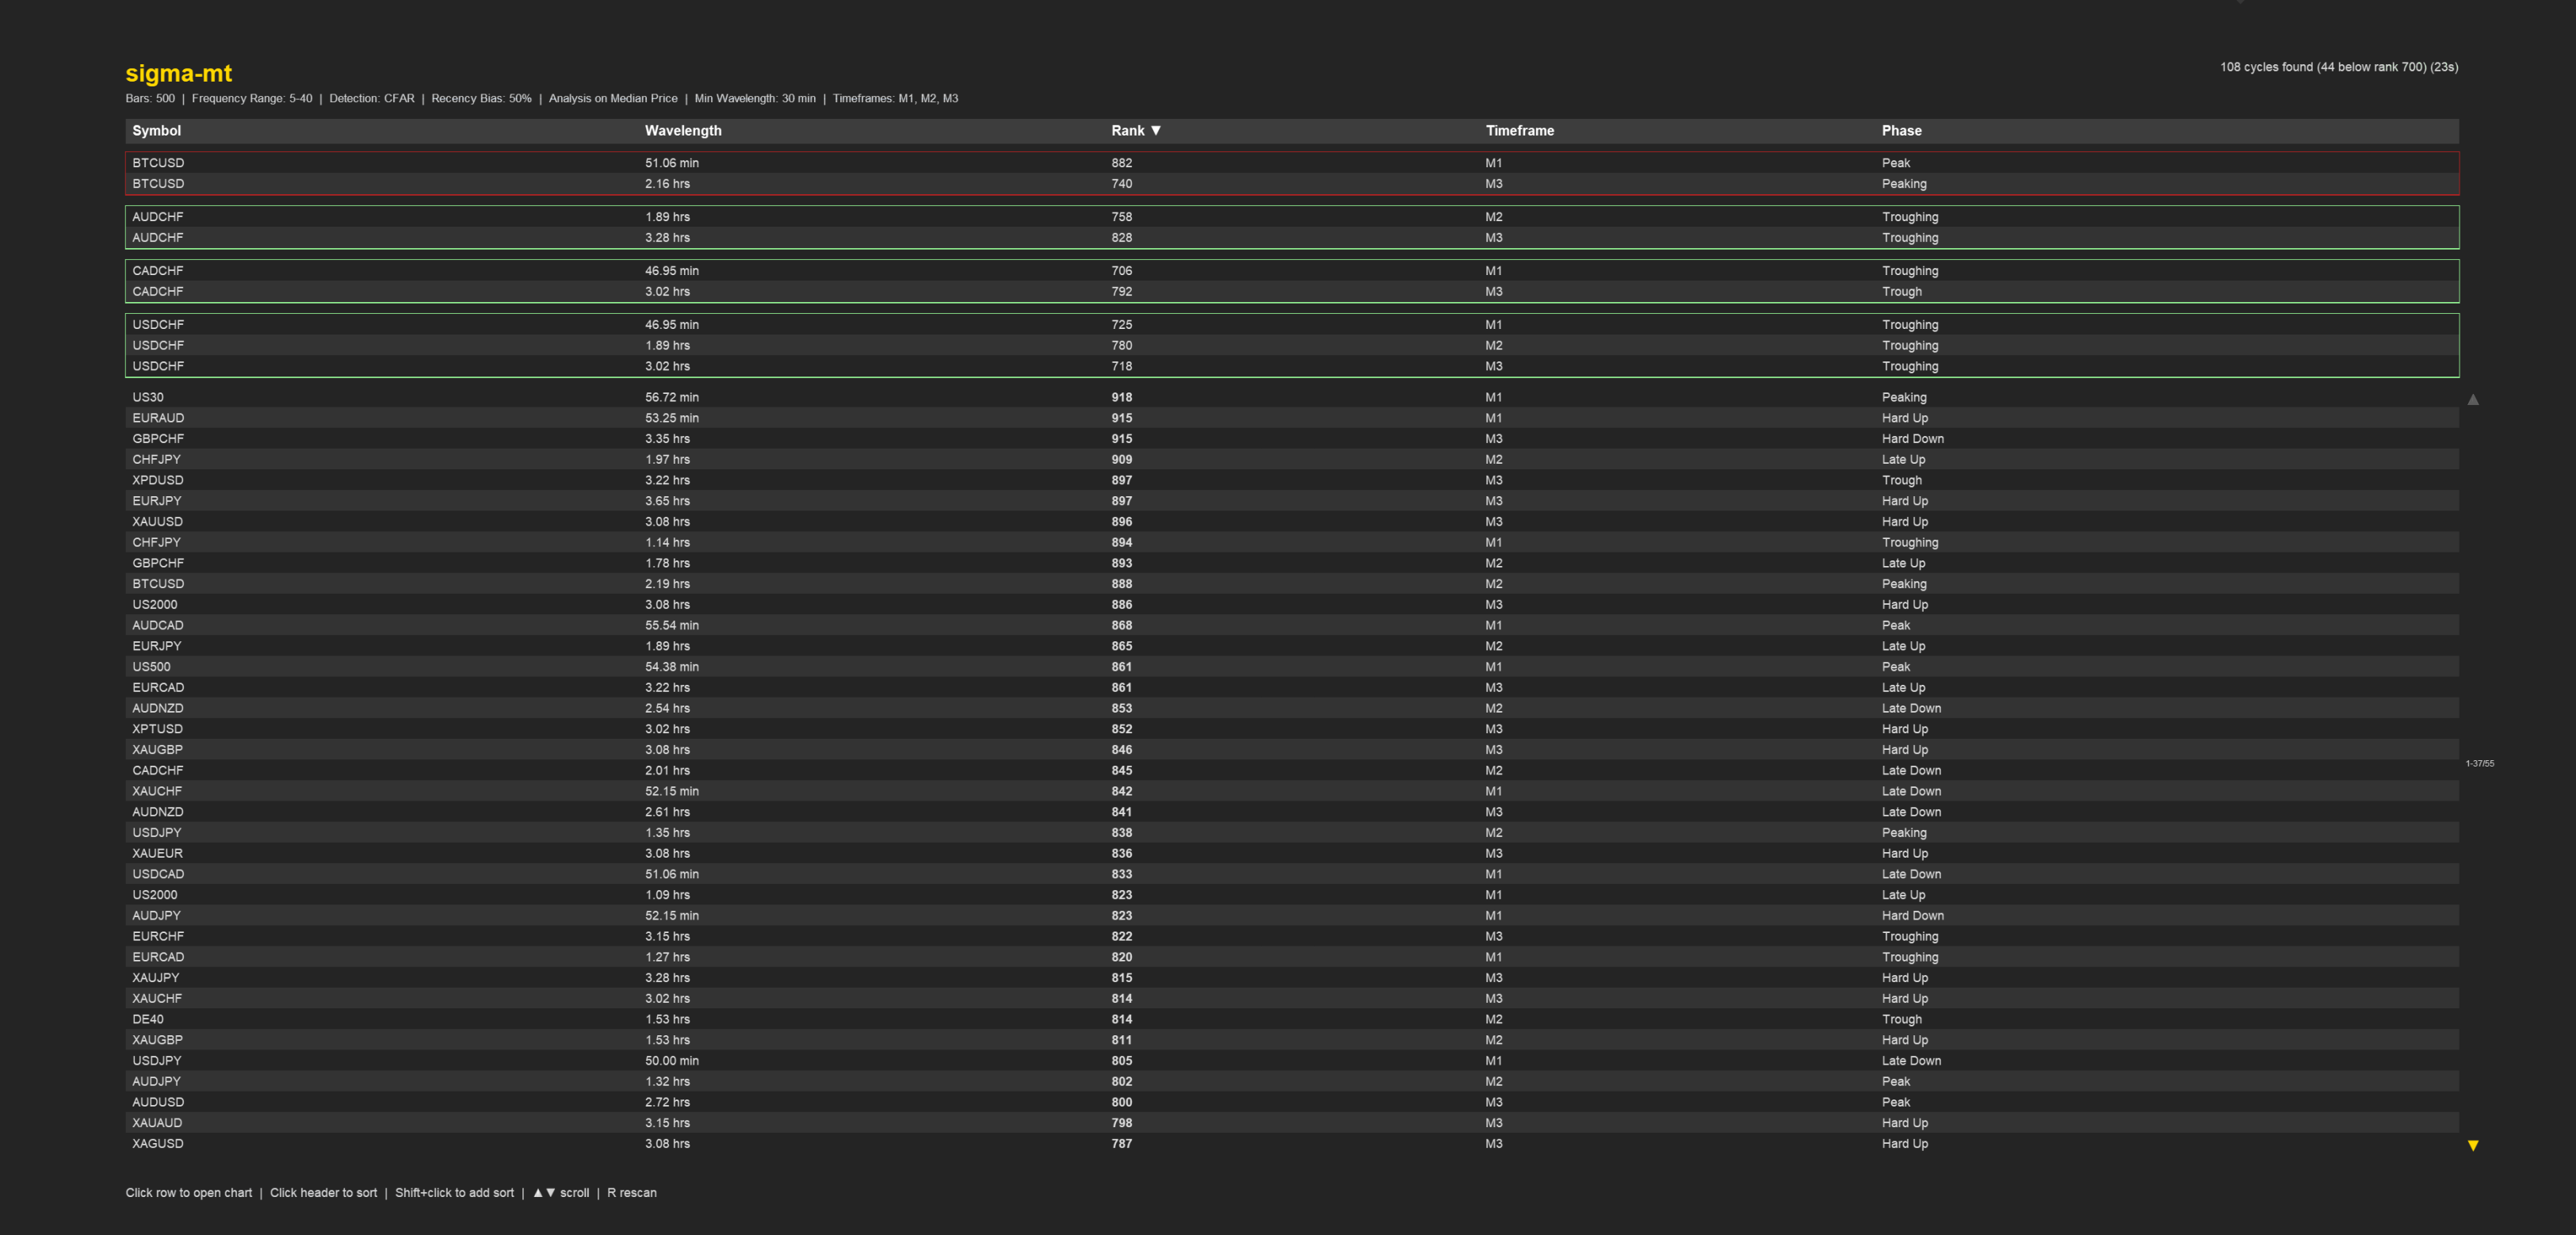Screen dimensions: 2576x1235
Task: Open the XAUUSD 3.08 hrs row
Action: [x=667, y=522]
